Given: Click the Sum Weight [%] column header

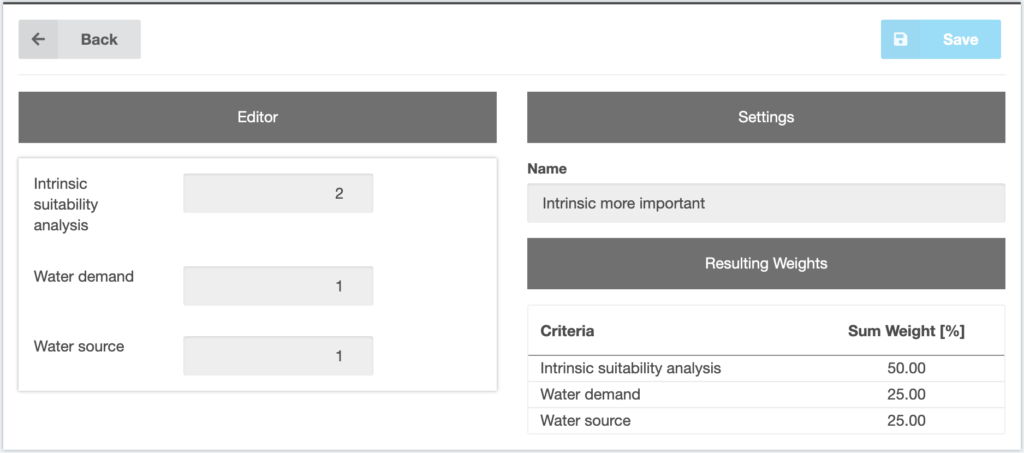Looking at the screenshot, I should [x=906, y=331].
